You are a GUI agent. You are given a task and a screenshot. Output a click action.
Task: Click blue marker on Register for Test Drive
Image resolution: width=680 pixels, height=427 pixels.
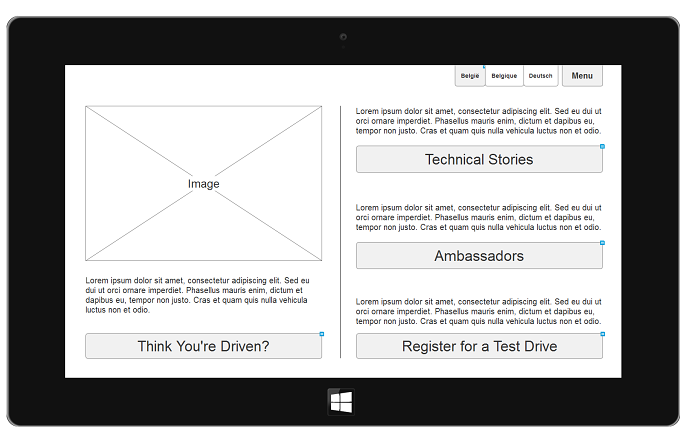(x=602, y=334)
